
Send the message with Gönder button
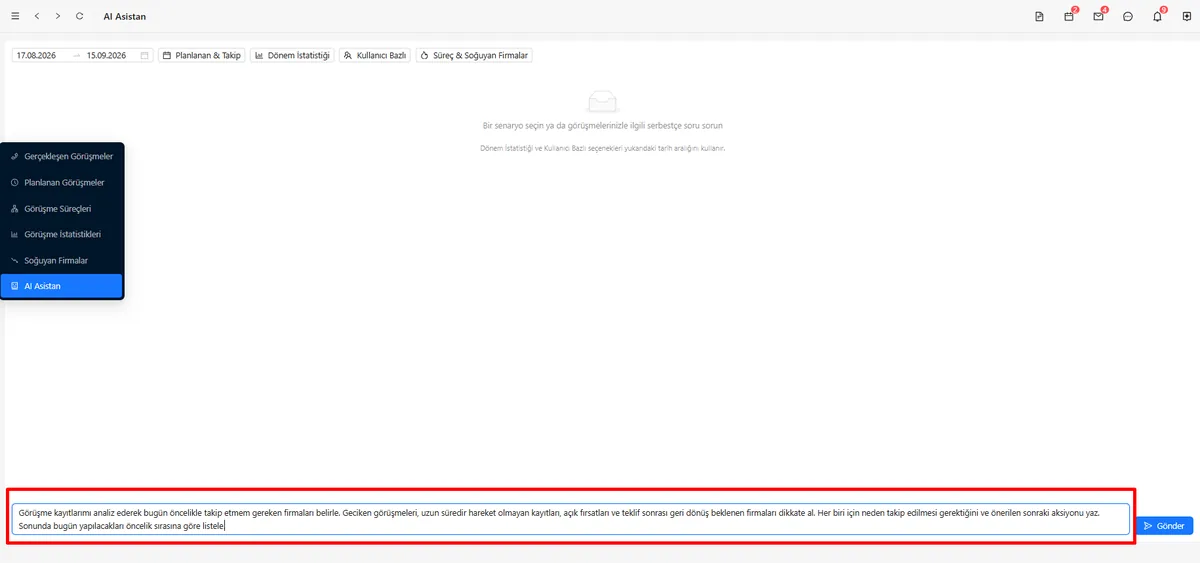click(x=1164, y=526)
